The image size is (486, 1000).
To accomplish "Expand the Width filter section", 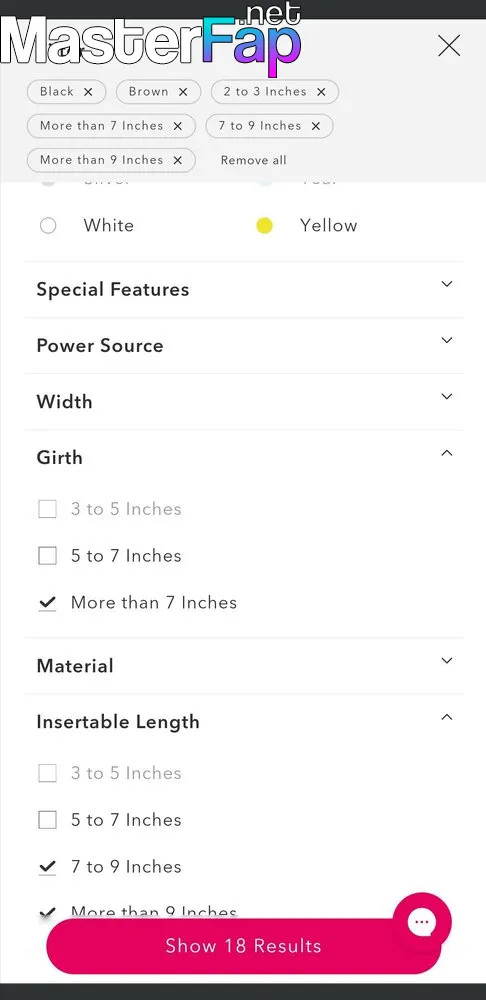I will [x=244, y=402].
